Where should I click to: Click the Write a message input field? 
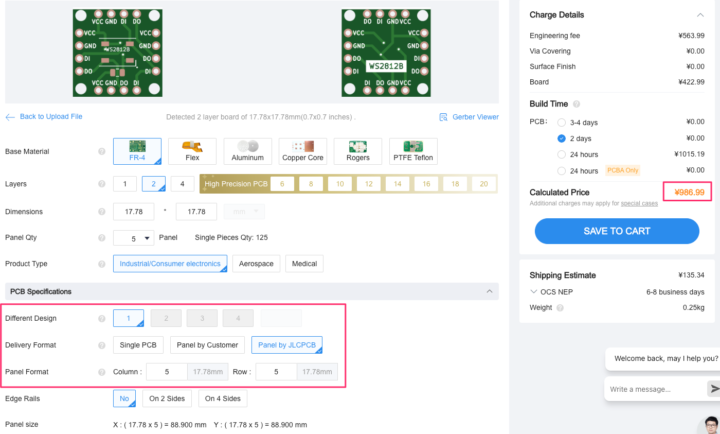pyautogui.click(x=653, y=389)
